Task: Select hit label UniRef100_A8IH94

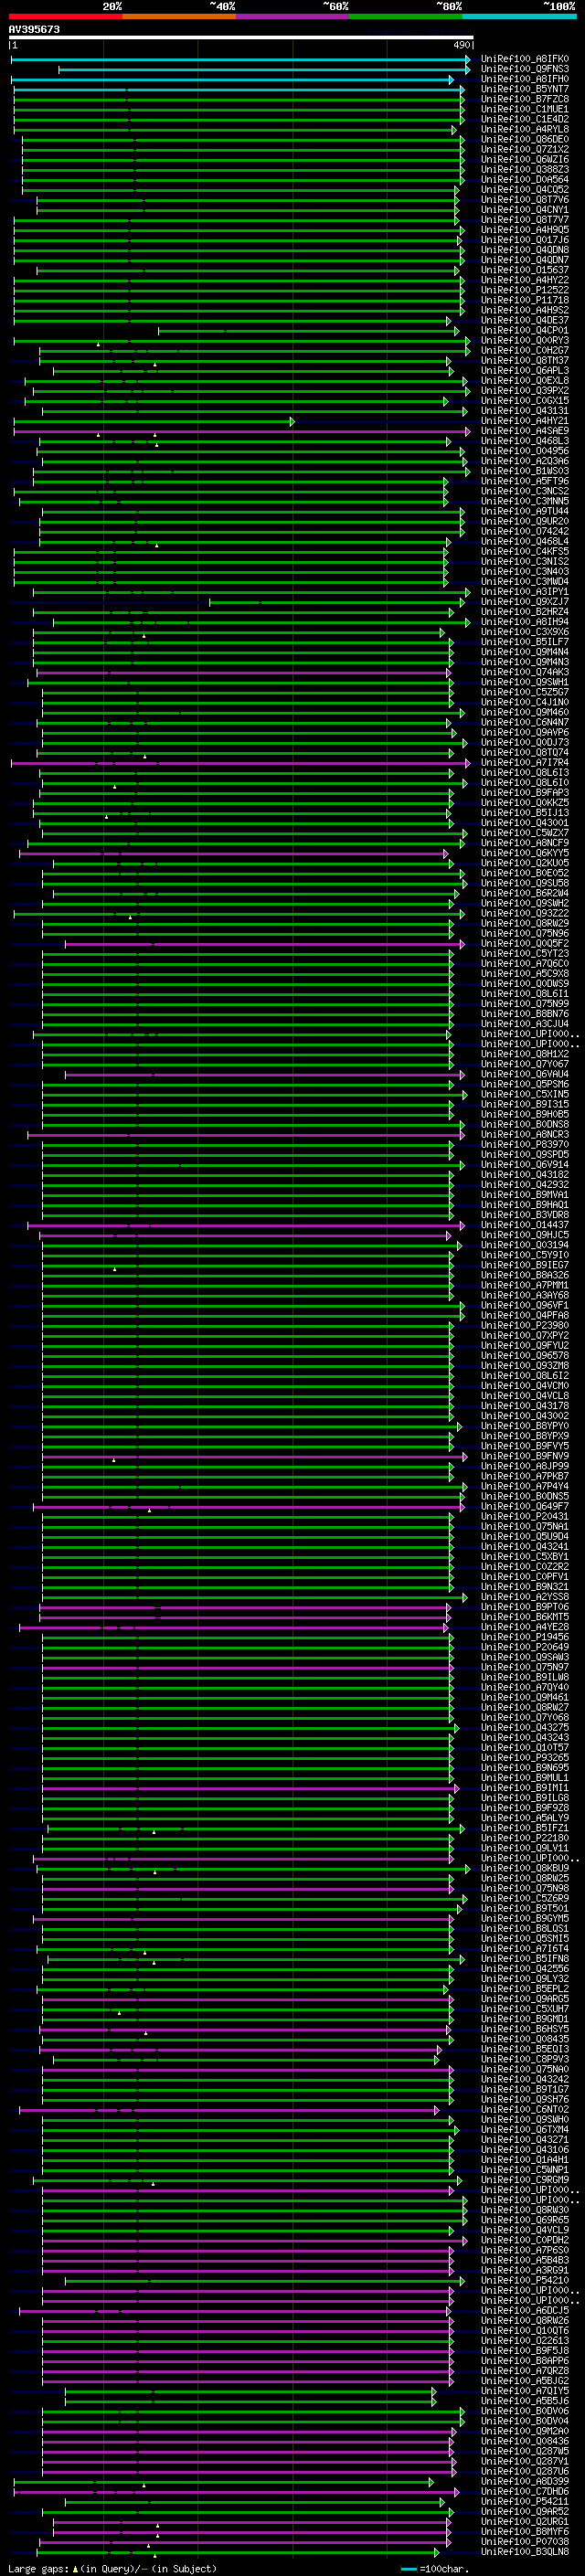Action: tap(525, 622)
